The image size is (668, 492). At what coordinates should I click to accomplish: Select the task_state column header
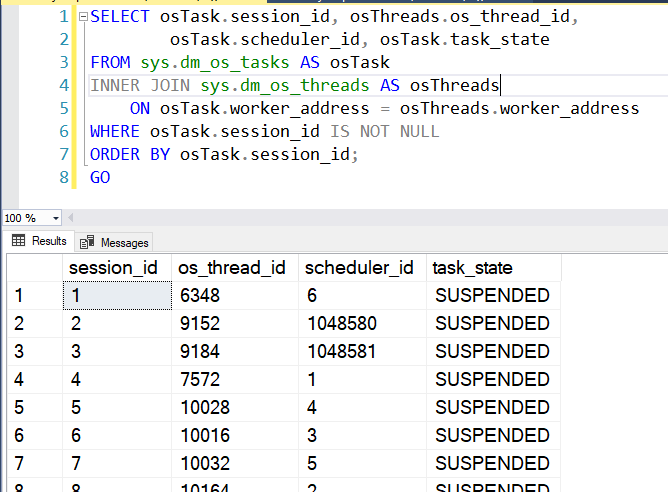coord(494,268)
